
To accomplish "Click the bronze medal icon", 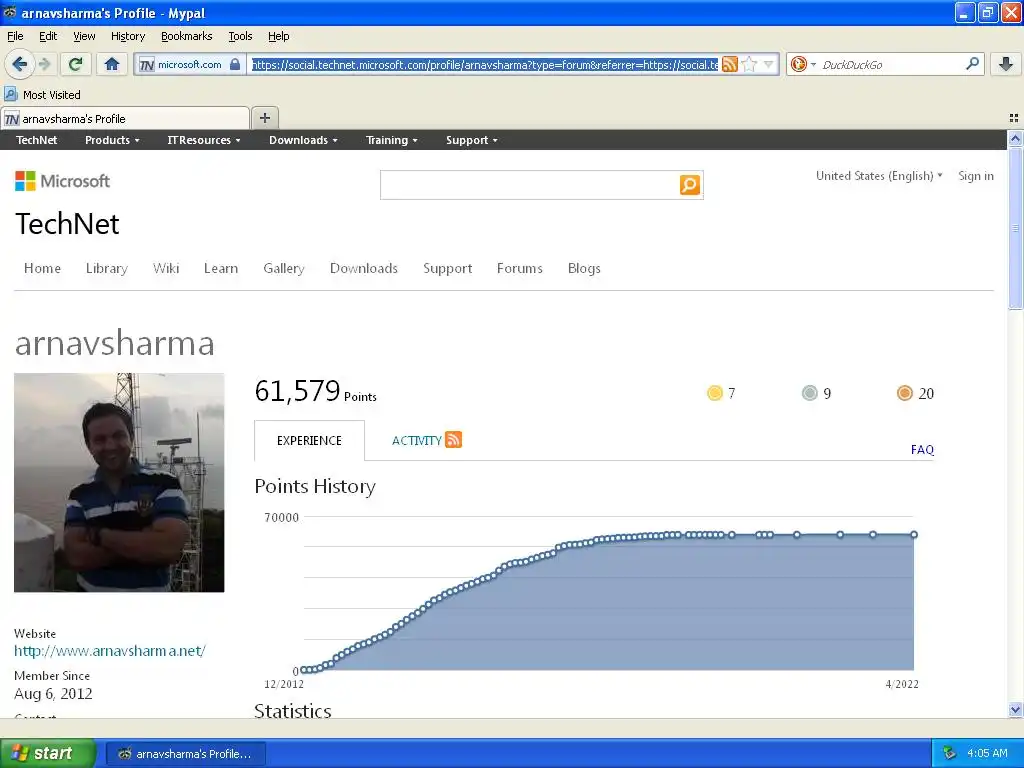I will coord(904,393).
